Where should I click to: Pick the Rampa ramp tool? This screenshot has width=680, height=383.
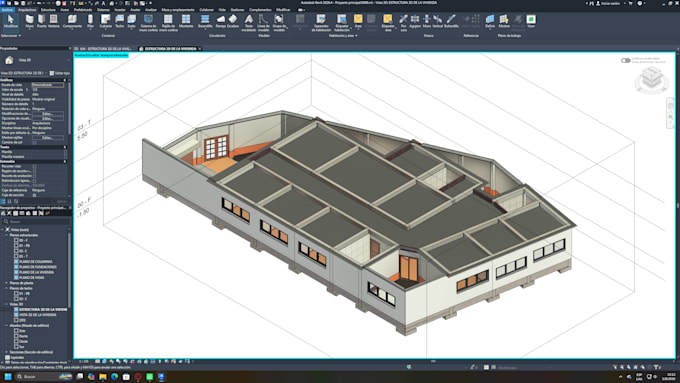click(221, 21)
